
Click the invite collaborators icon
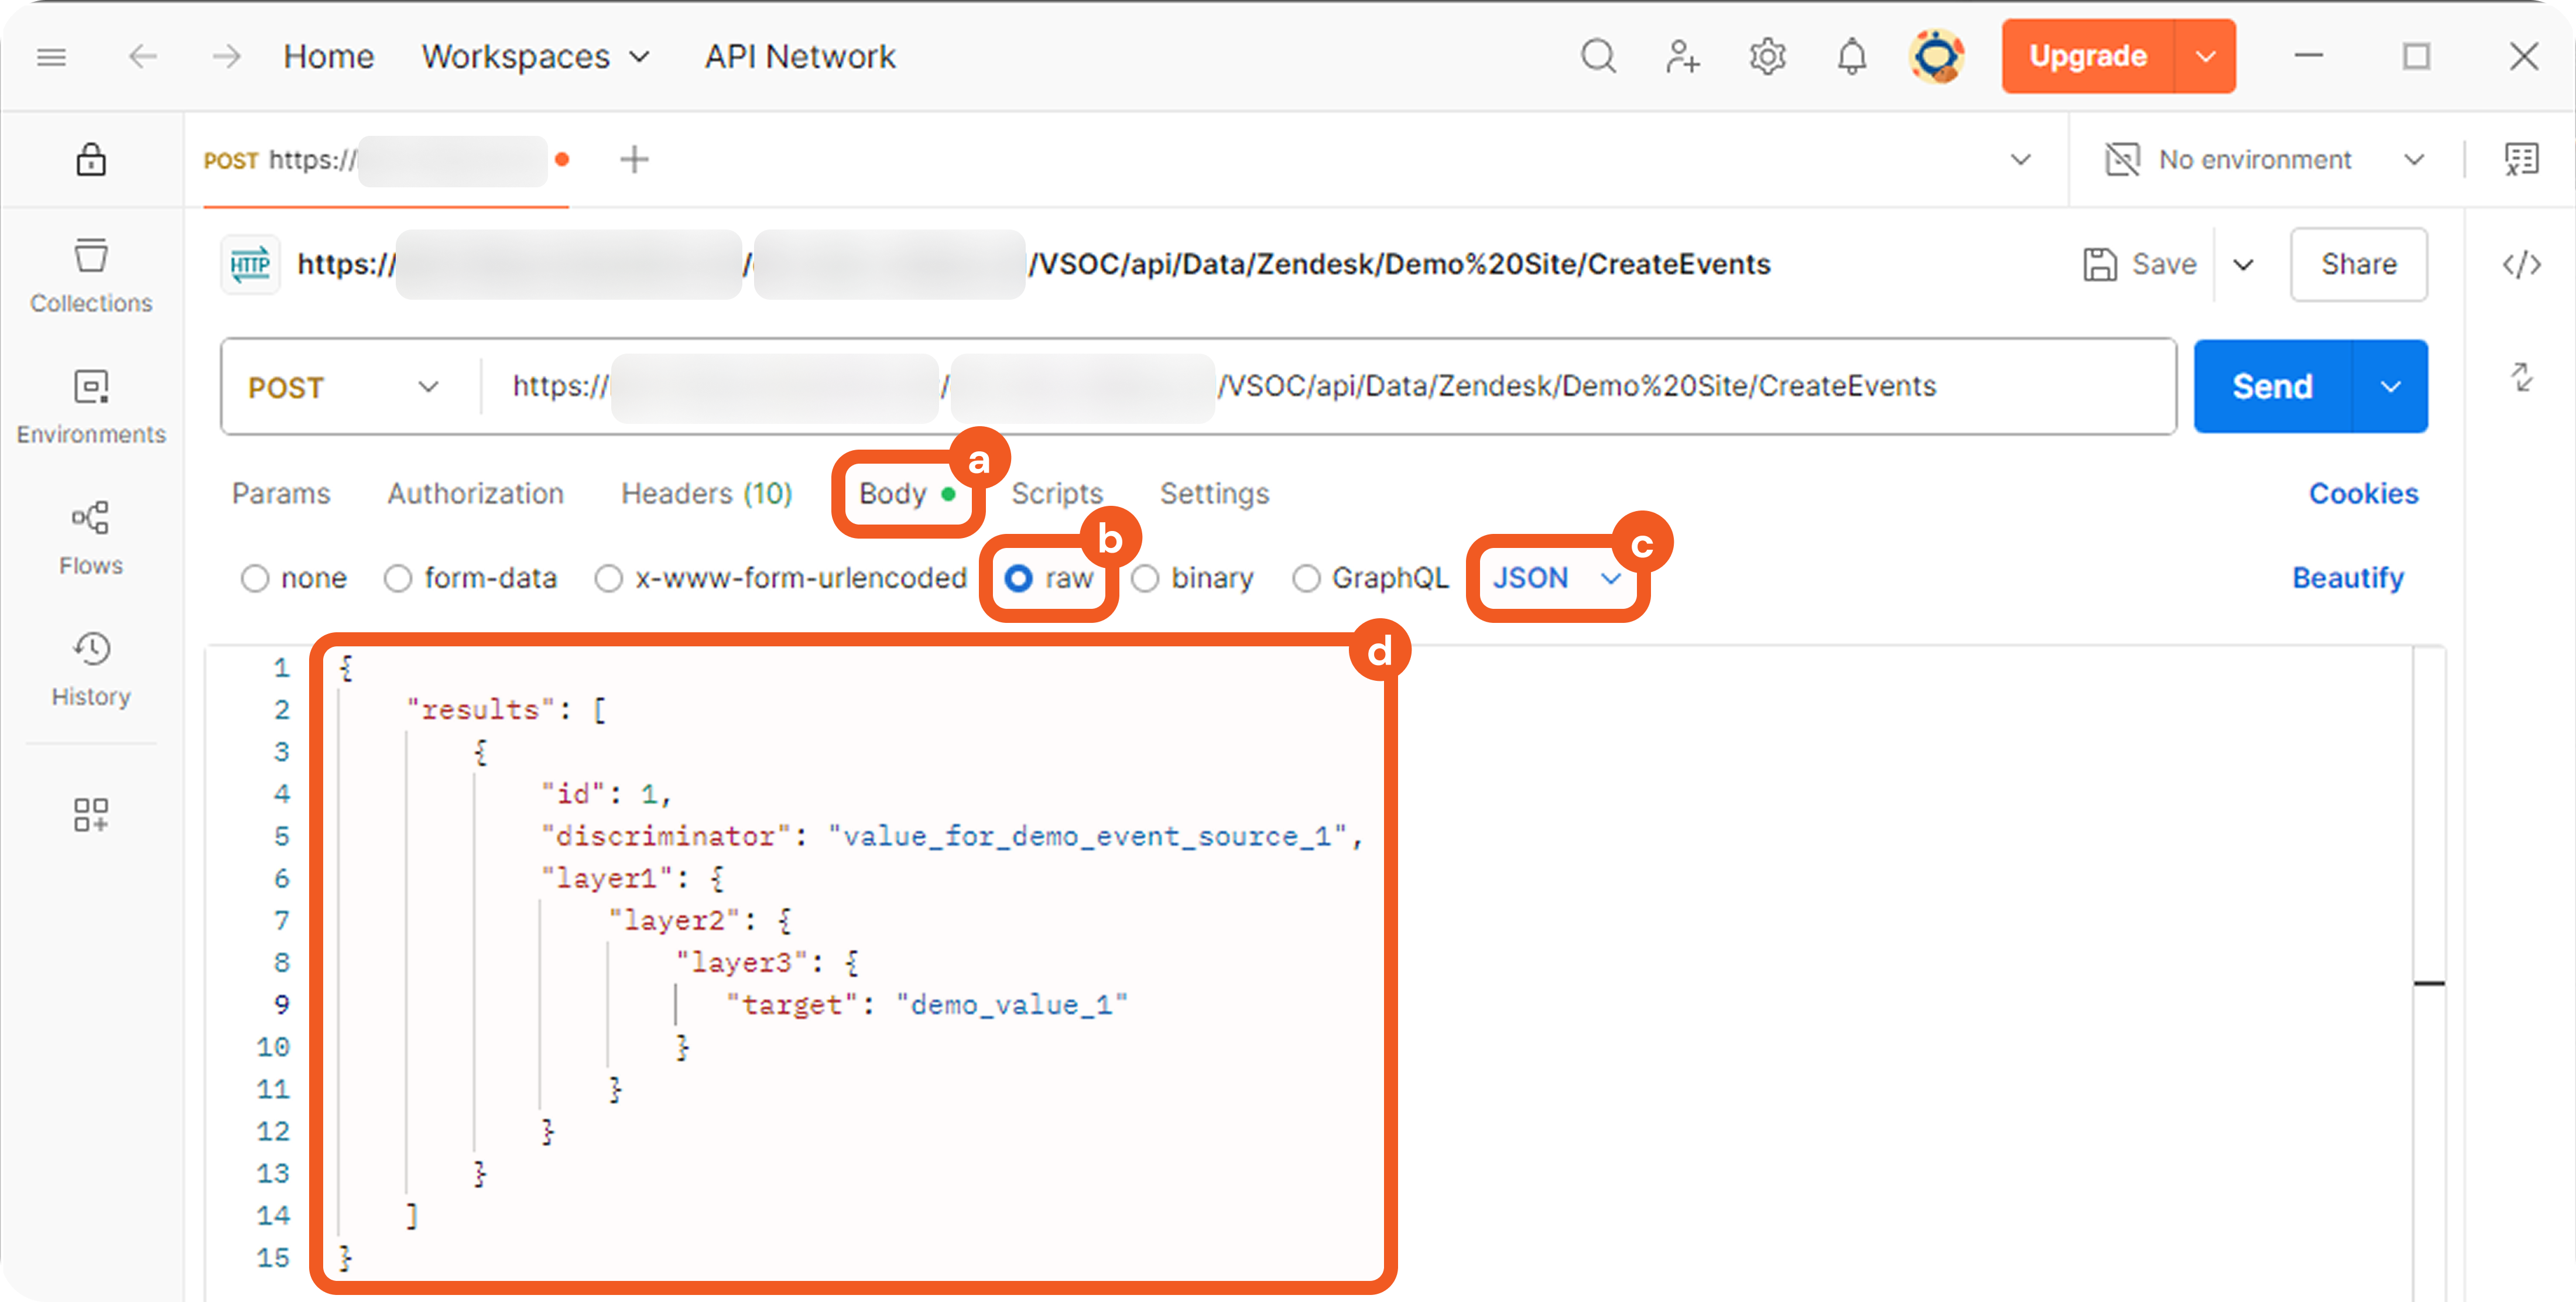coord(1682,57)
